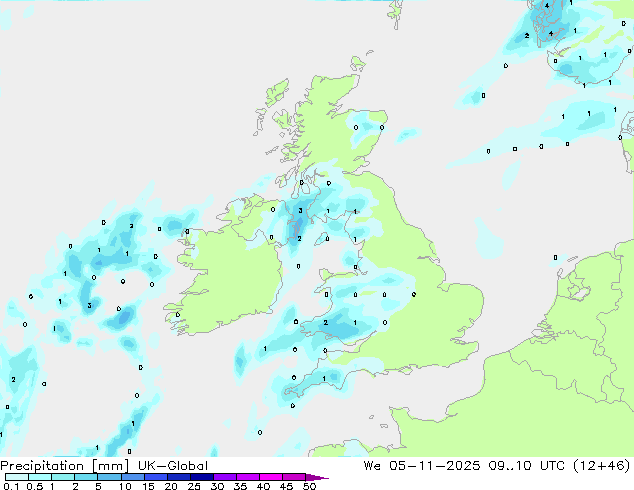This screenshot has height=490, width=634.
Task: Click the '2' value over South Wales
Action: (325, 323)
